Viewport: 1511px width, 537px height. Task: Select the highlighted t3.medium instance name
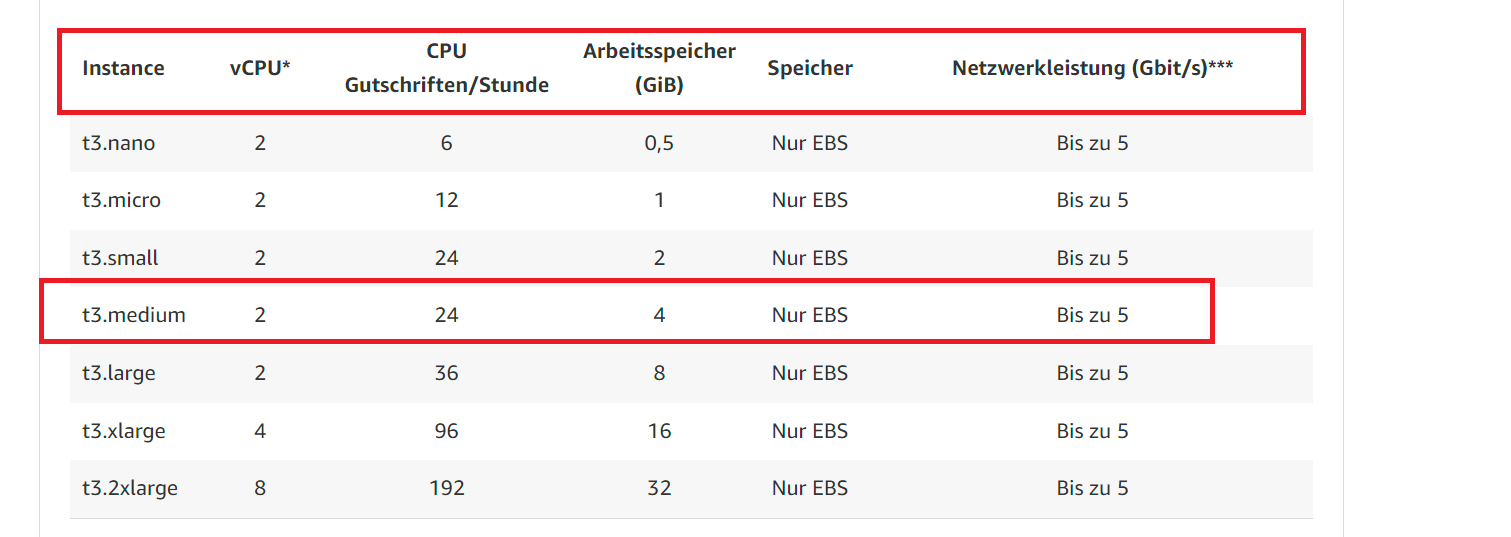click(x=134, y=315)
